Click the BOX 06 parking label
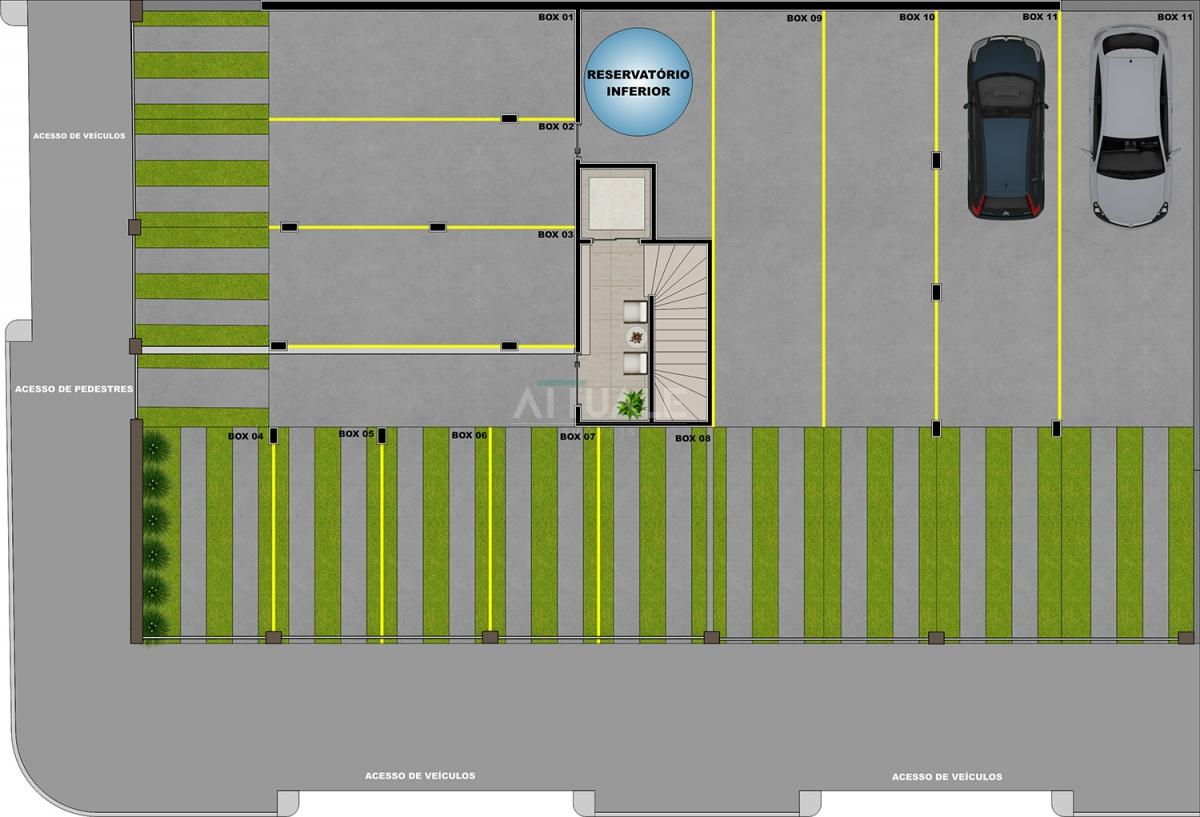This screenshot has height=817, width=1200. click(x=469, y=435)
